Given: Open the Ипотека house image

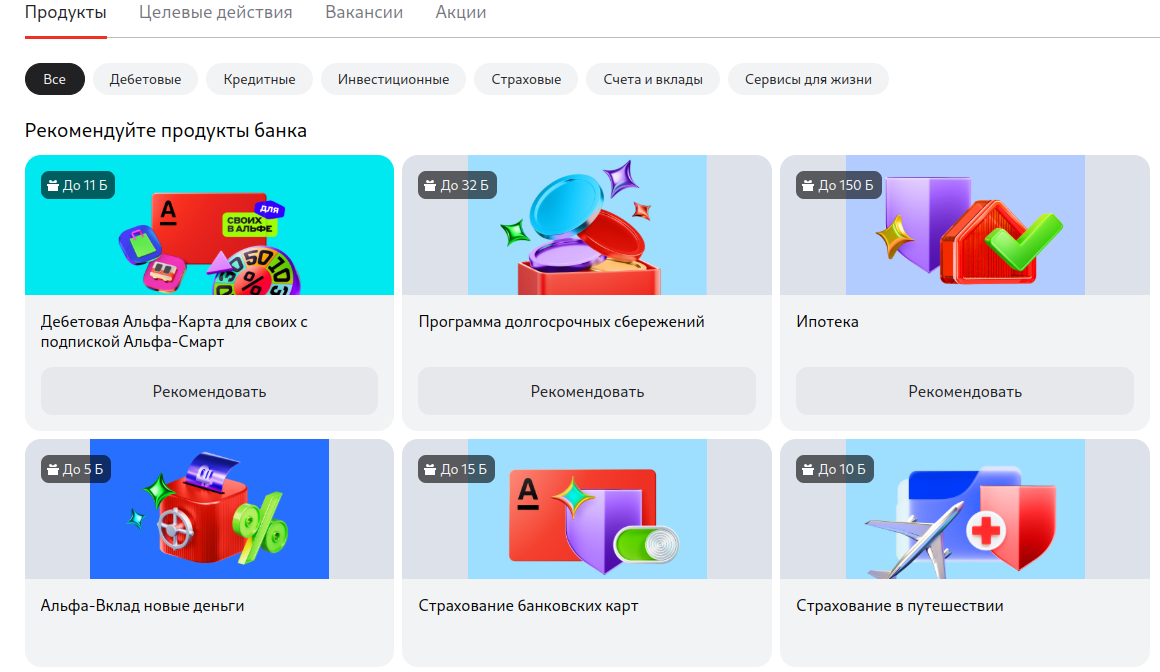Looking at the screenshot, I should click(x=965, y=225).
